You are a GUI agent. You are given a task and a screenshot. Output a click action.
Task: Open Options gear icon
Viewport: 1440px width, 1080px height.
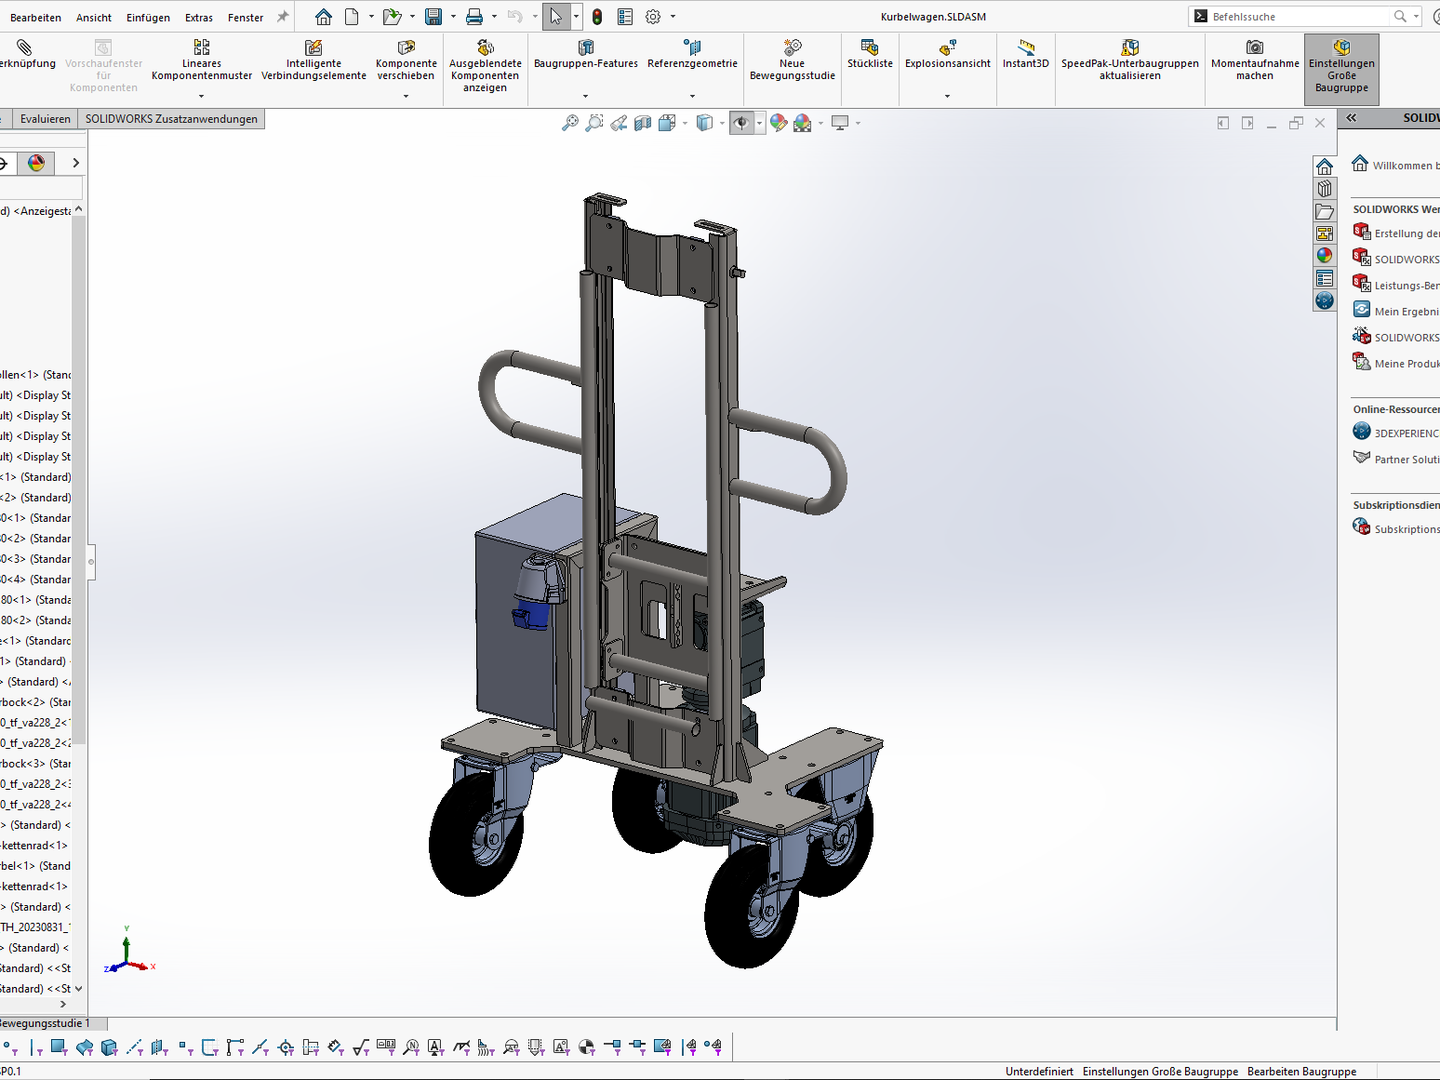pos(653,17)
